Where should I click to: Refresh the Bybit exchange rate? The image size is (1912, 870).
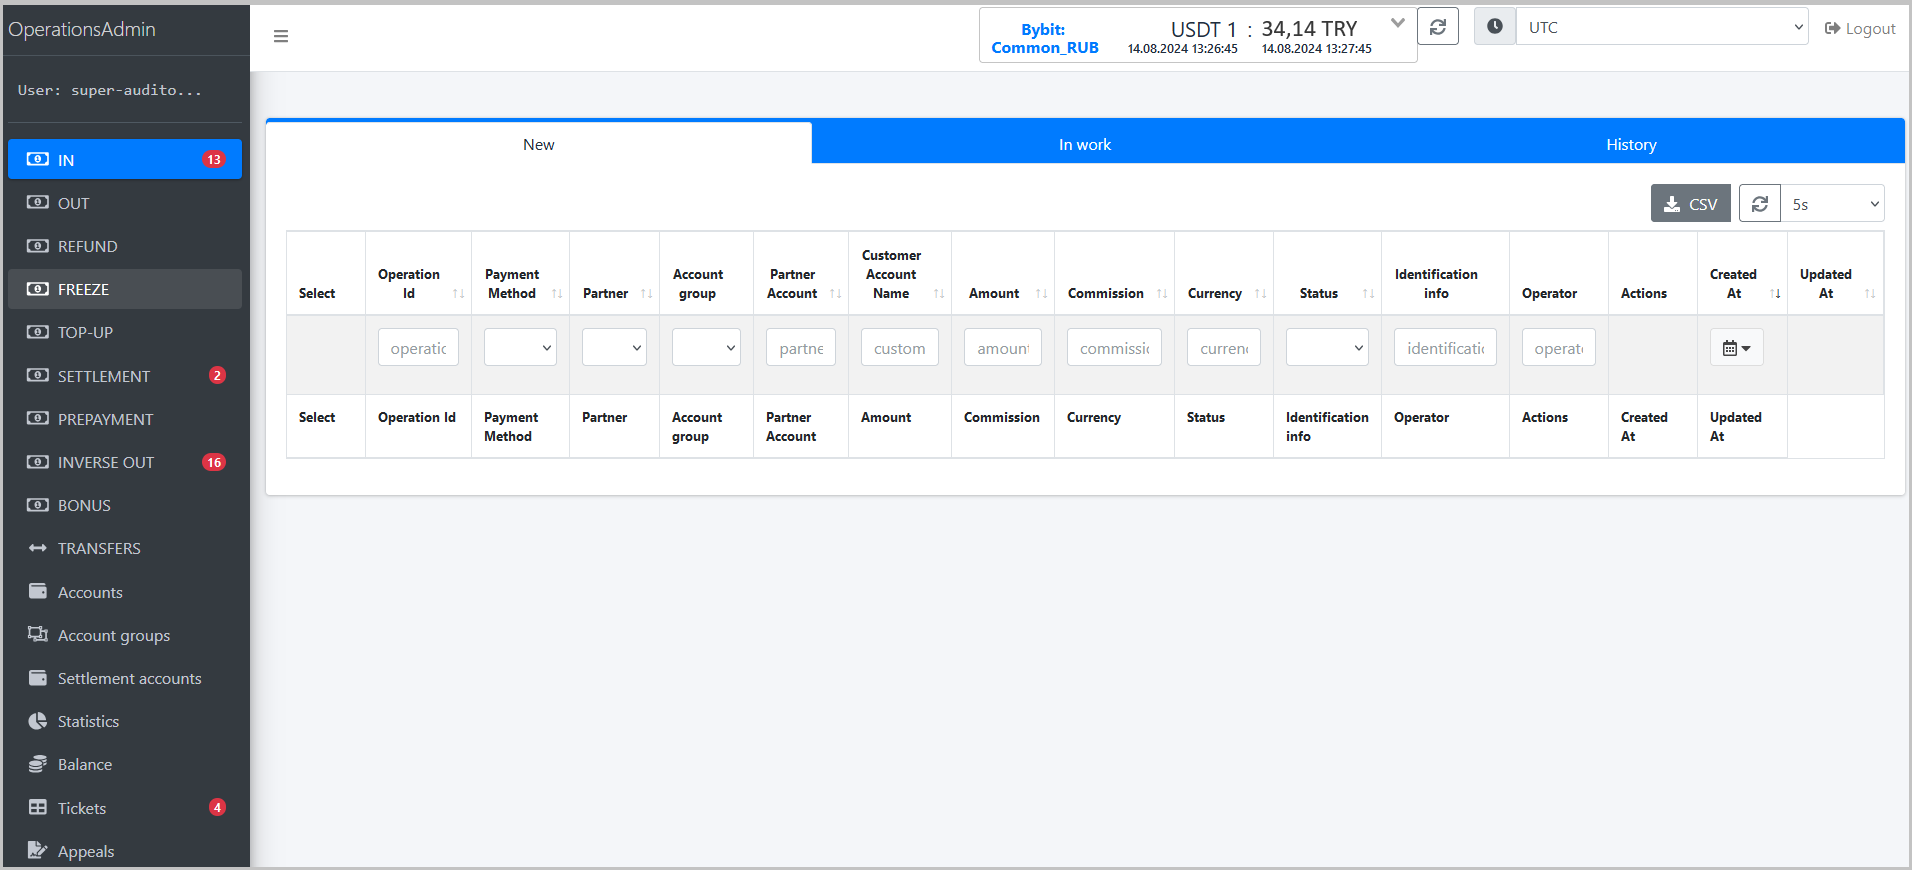1438,27
